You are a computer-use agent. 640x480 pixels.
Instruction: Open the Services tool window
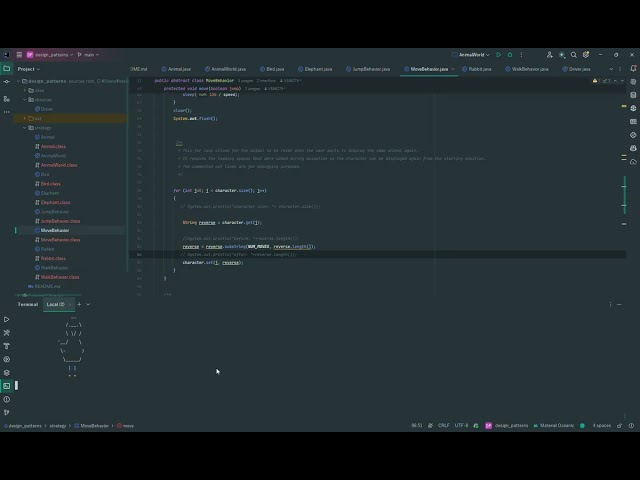pos(7,359)
